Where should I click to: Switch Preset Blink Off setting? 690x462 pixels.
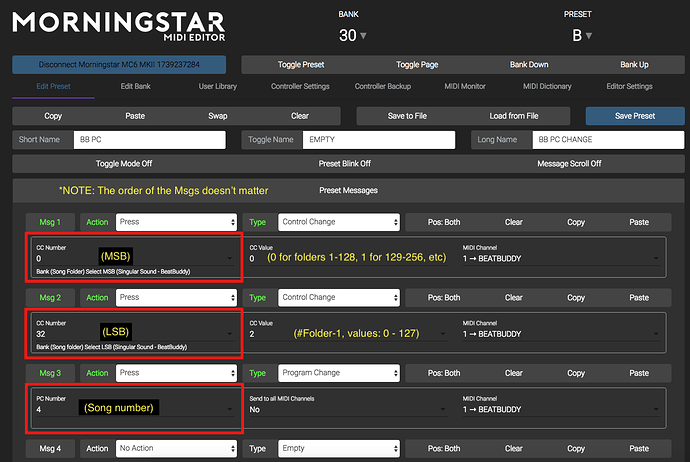pyautogui.click(x=345, y=164)
